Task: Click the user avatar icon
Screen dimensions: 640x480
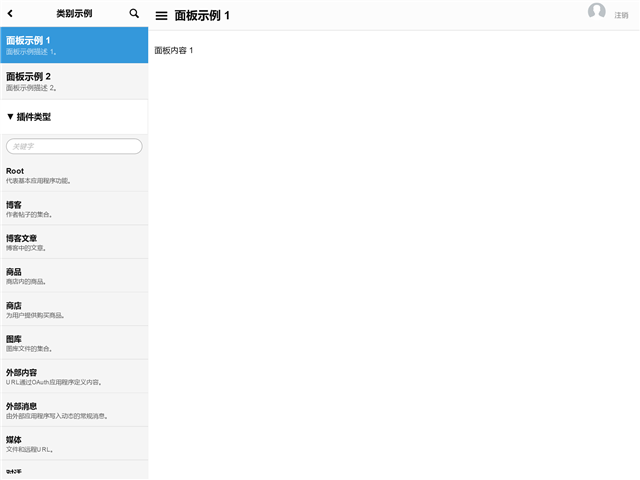Action: 597,12
